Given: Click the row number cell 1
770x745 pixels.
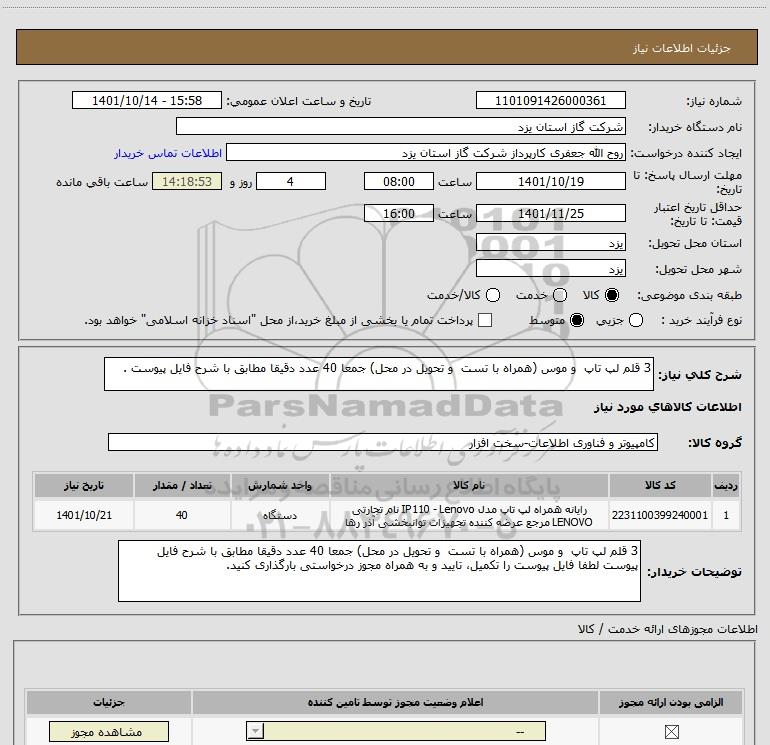Looking at the screenshot, I should (x=726, y=515).
